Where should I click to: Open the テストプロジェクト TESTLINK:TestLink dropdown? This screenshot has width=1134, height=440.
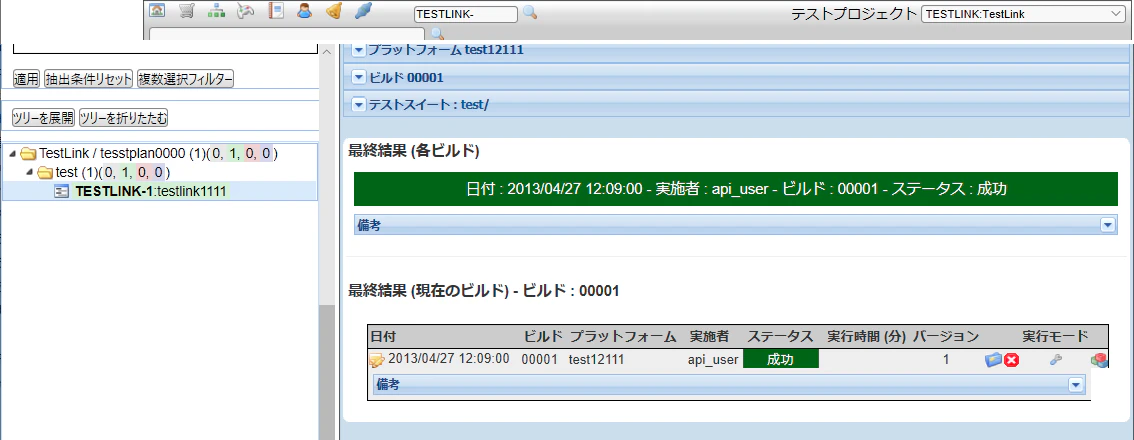click(1021, 13)
